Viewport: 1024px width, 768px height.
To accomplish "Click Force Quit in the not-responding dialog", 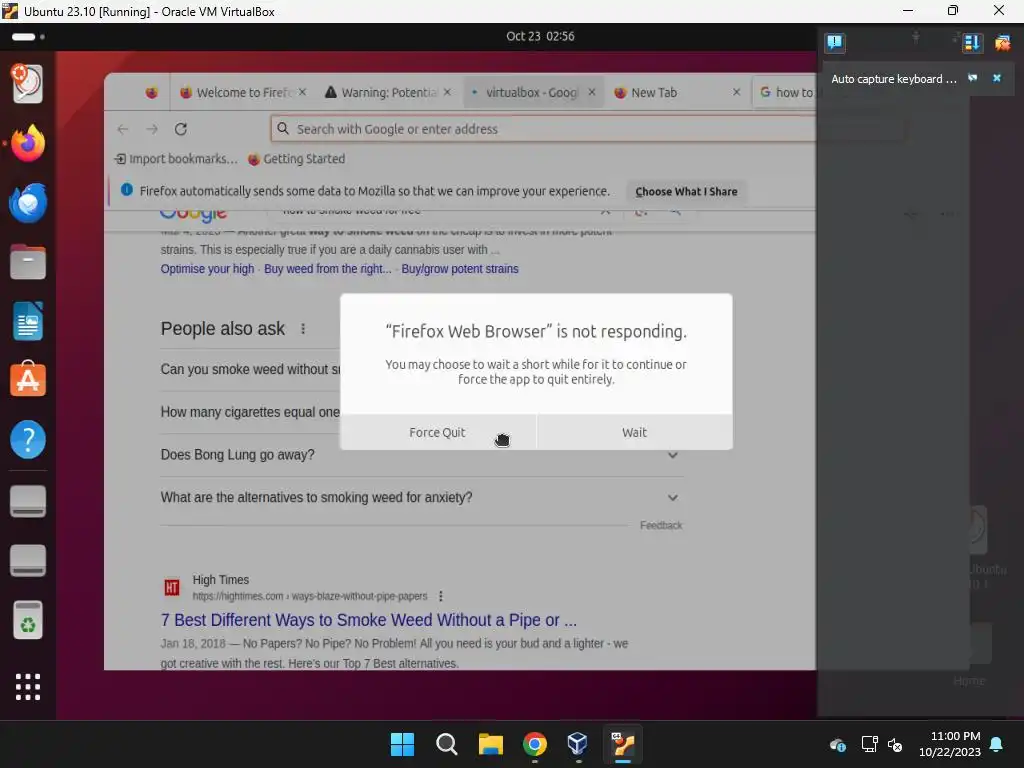I will click(438, 432).
